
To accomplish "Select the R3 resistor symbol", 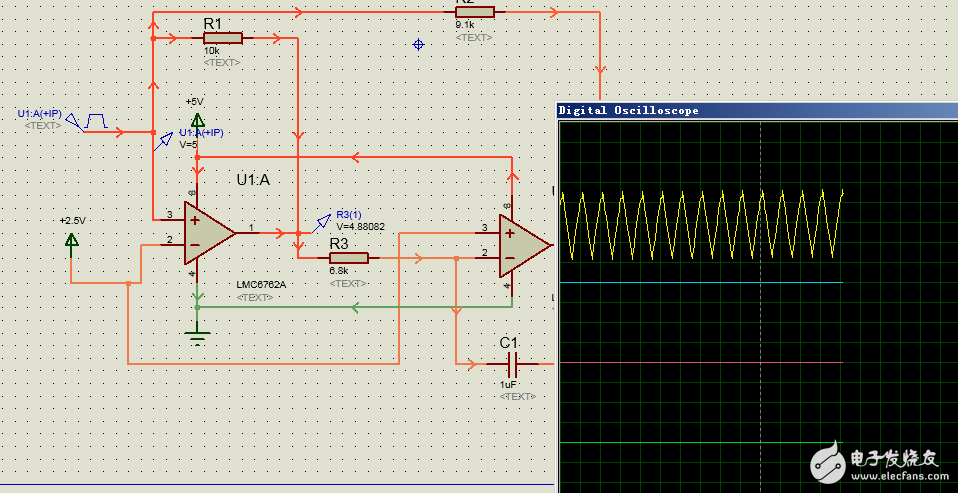I will (x=348, y=257).
